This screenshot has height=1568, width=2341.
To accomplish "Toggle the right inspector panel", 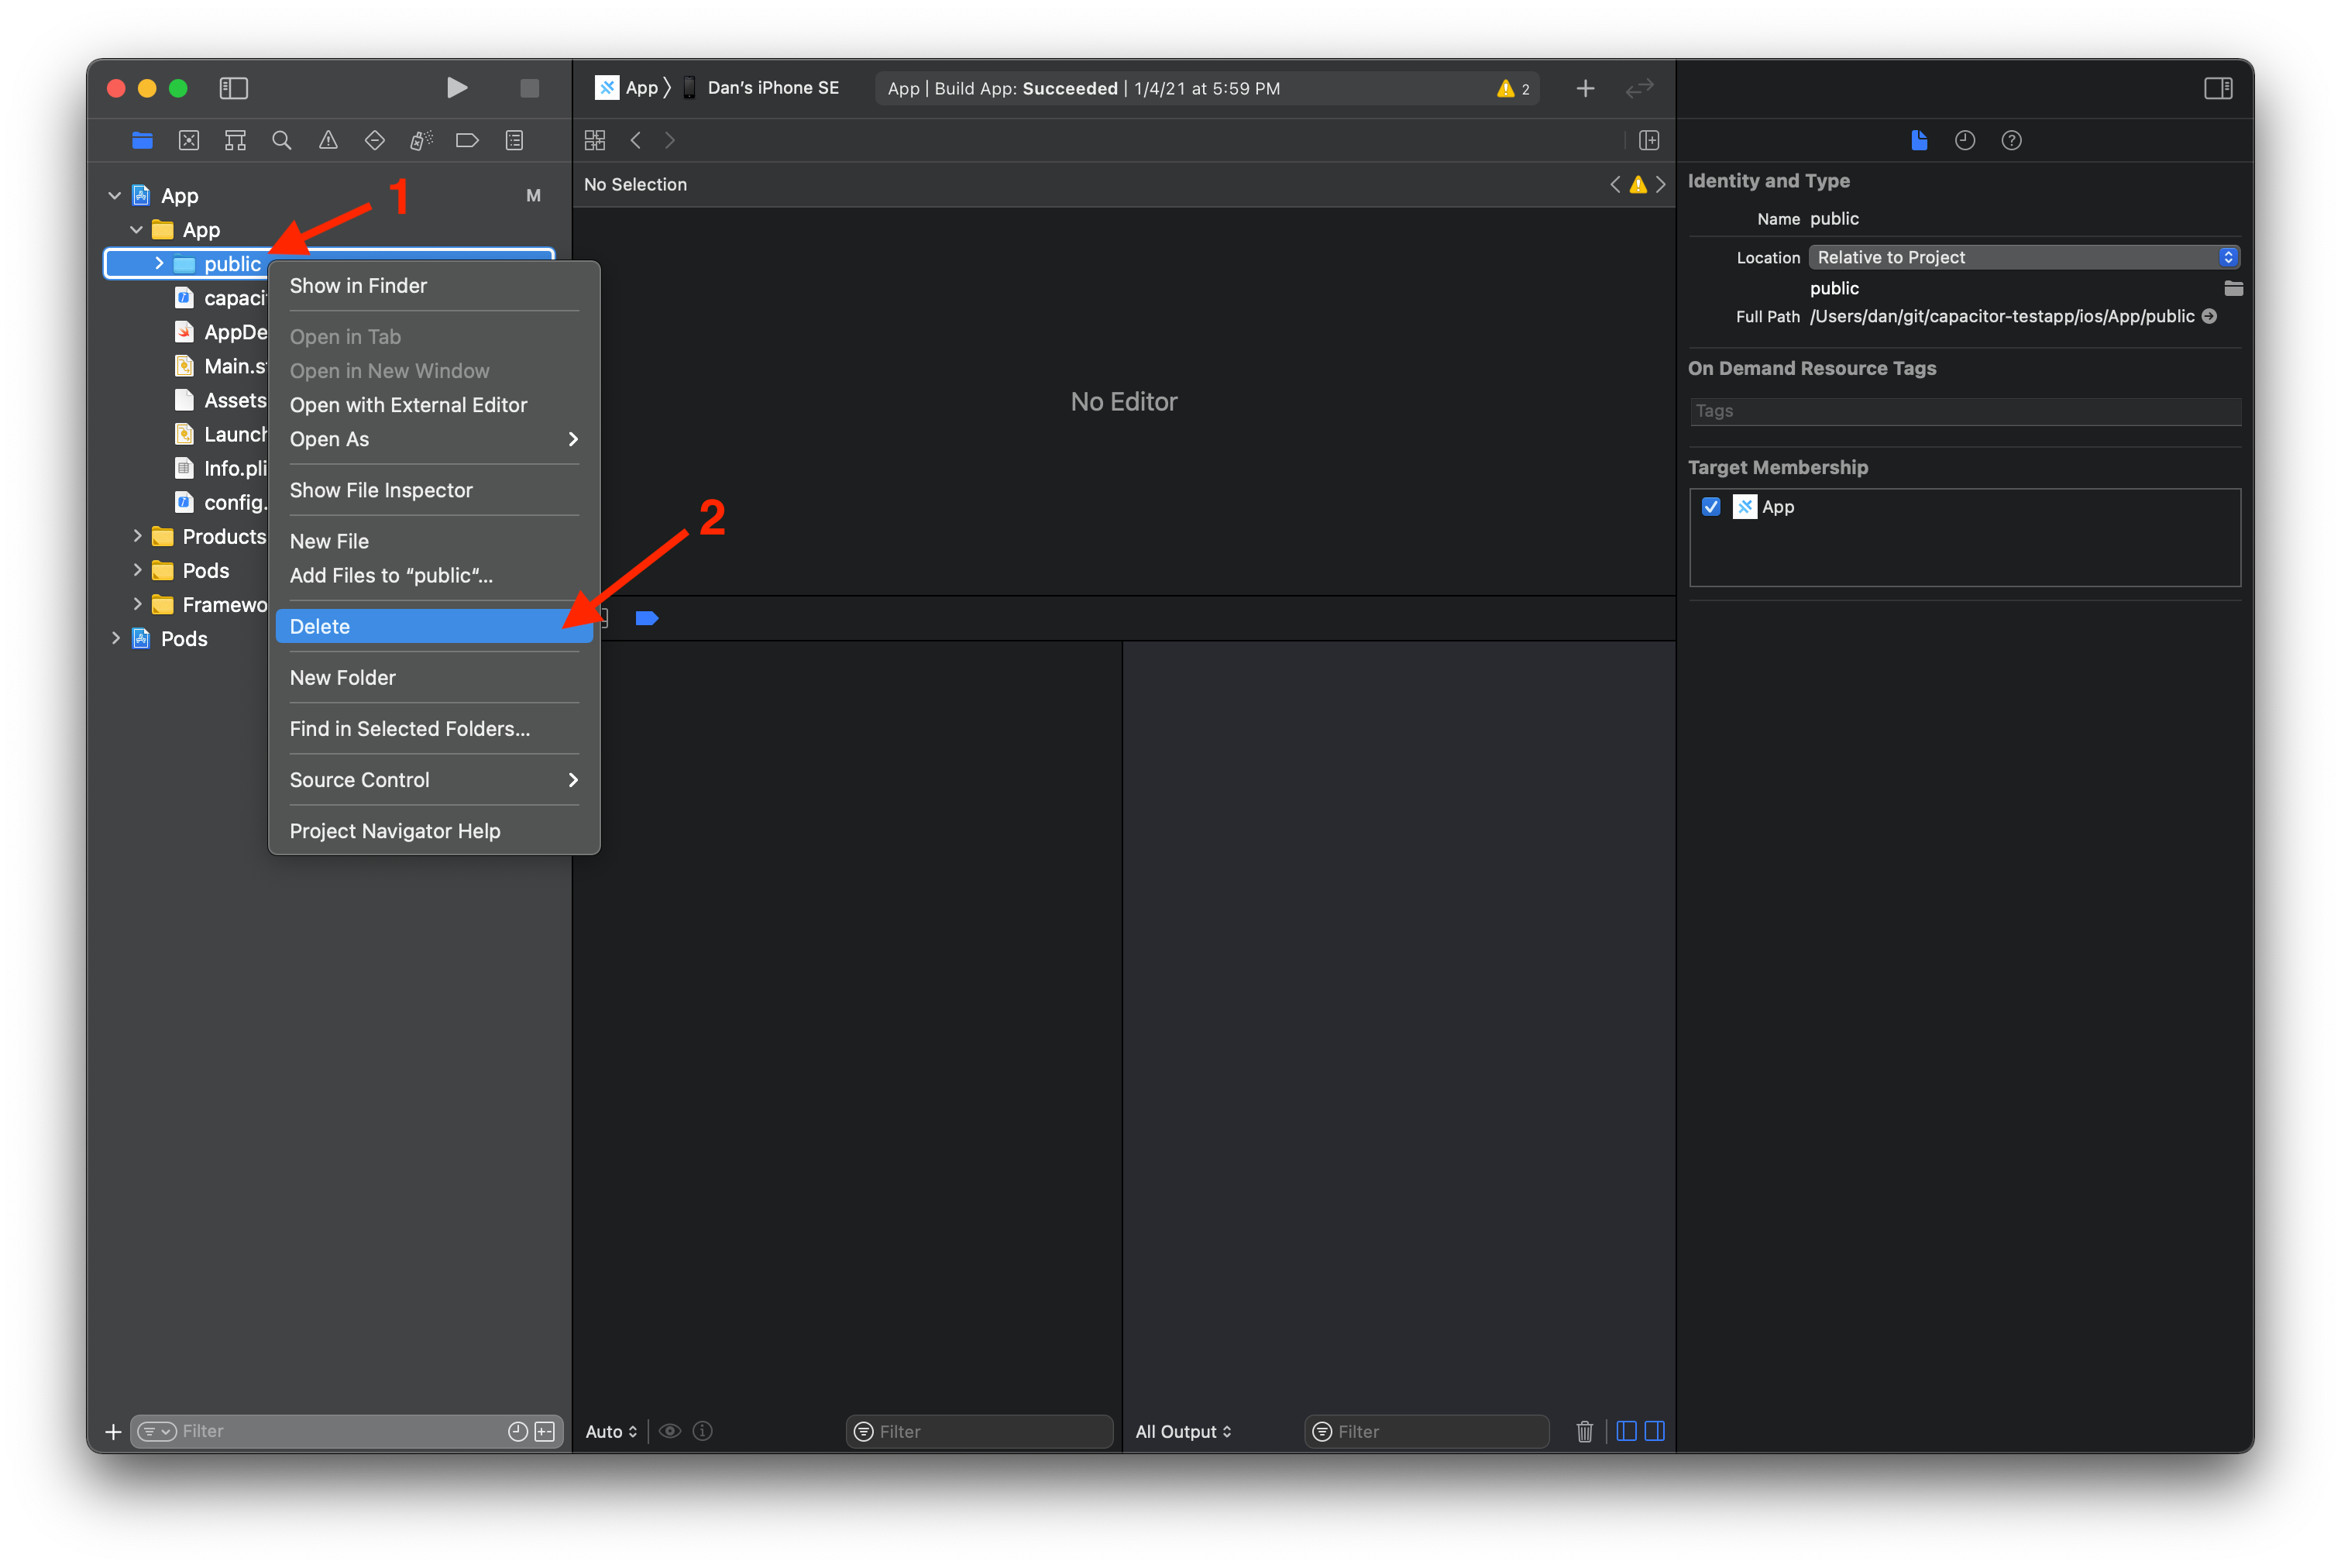I will 2217,88.
